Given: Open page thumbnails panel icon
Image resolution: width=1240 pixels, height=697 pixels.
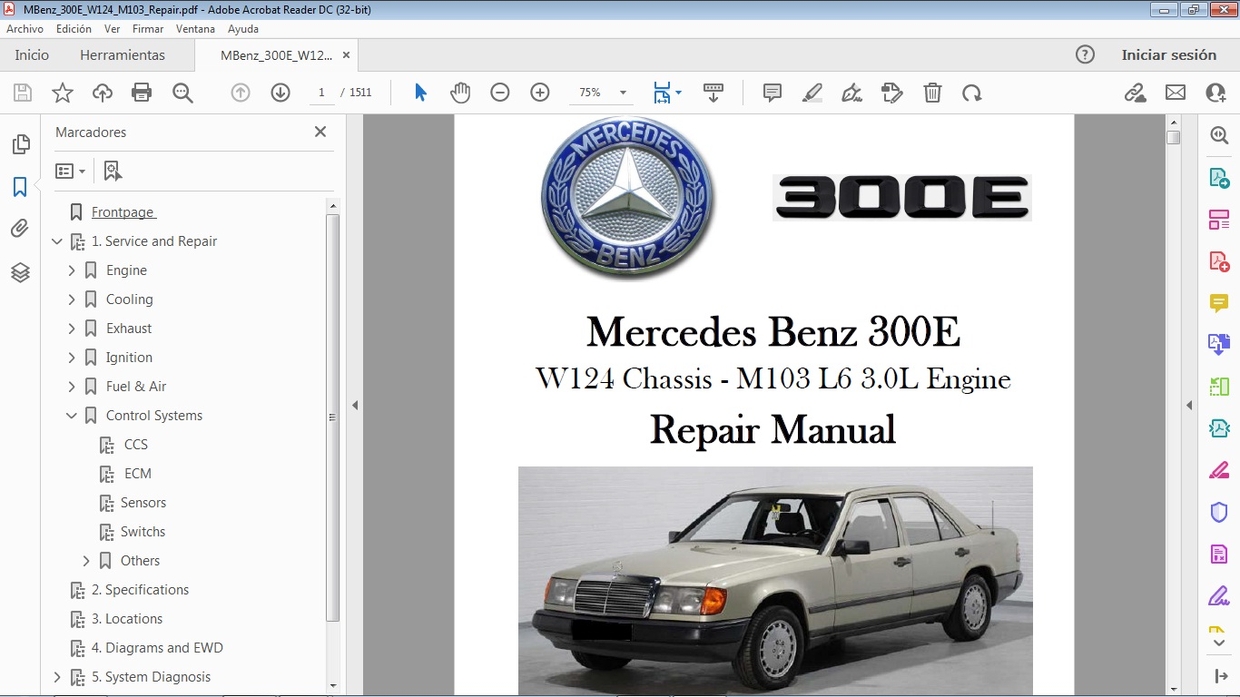Looking at the screenshot, I should 20,145.
